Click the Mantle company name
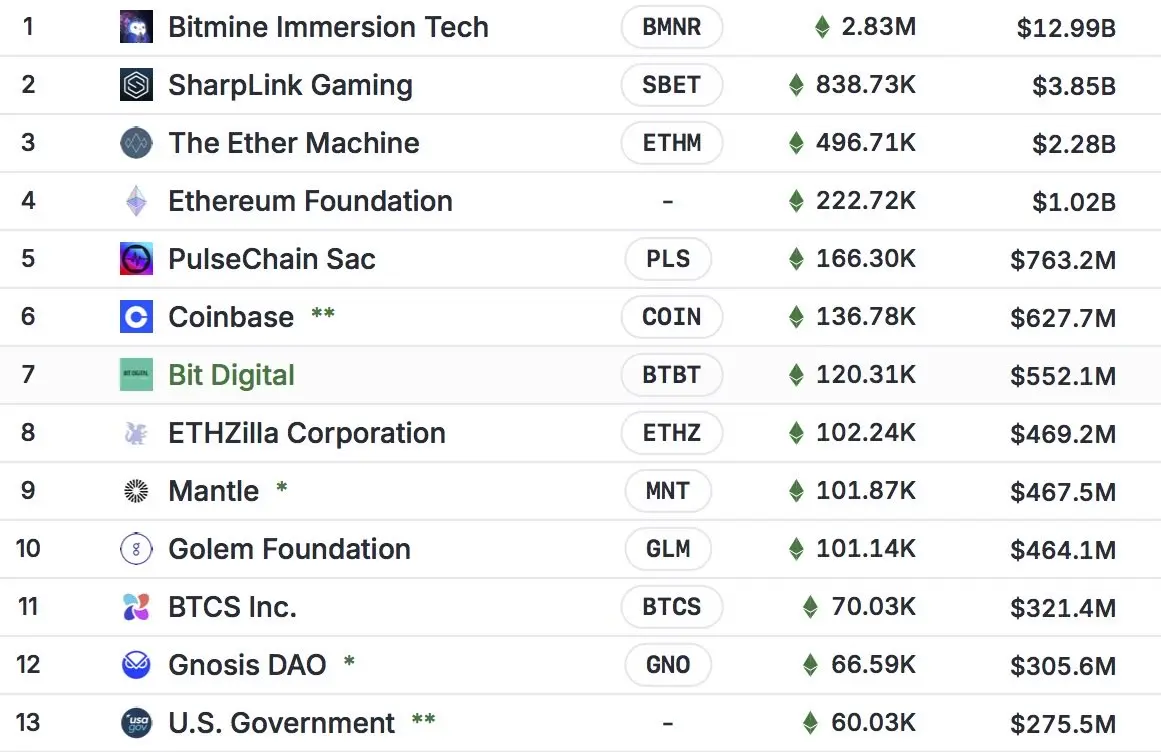This screenshot has width=1161, height=752. tap(213, 491)
